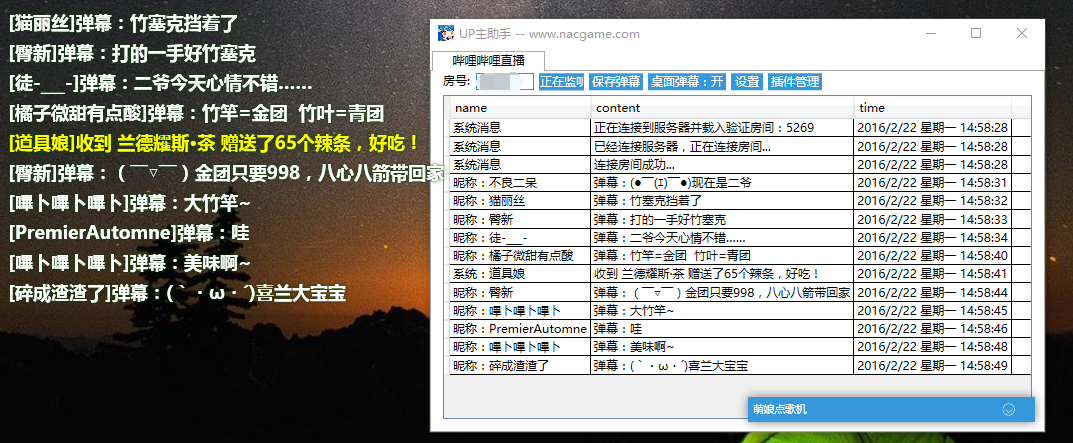Click the 保存弹幕 button

click(x=615, y=82)
